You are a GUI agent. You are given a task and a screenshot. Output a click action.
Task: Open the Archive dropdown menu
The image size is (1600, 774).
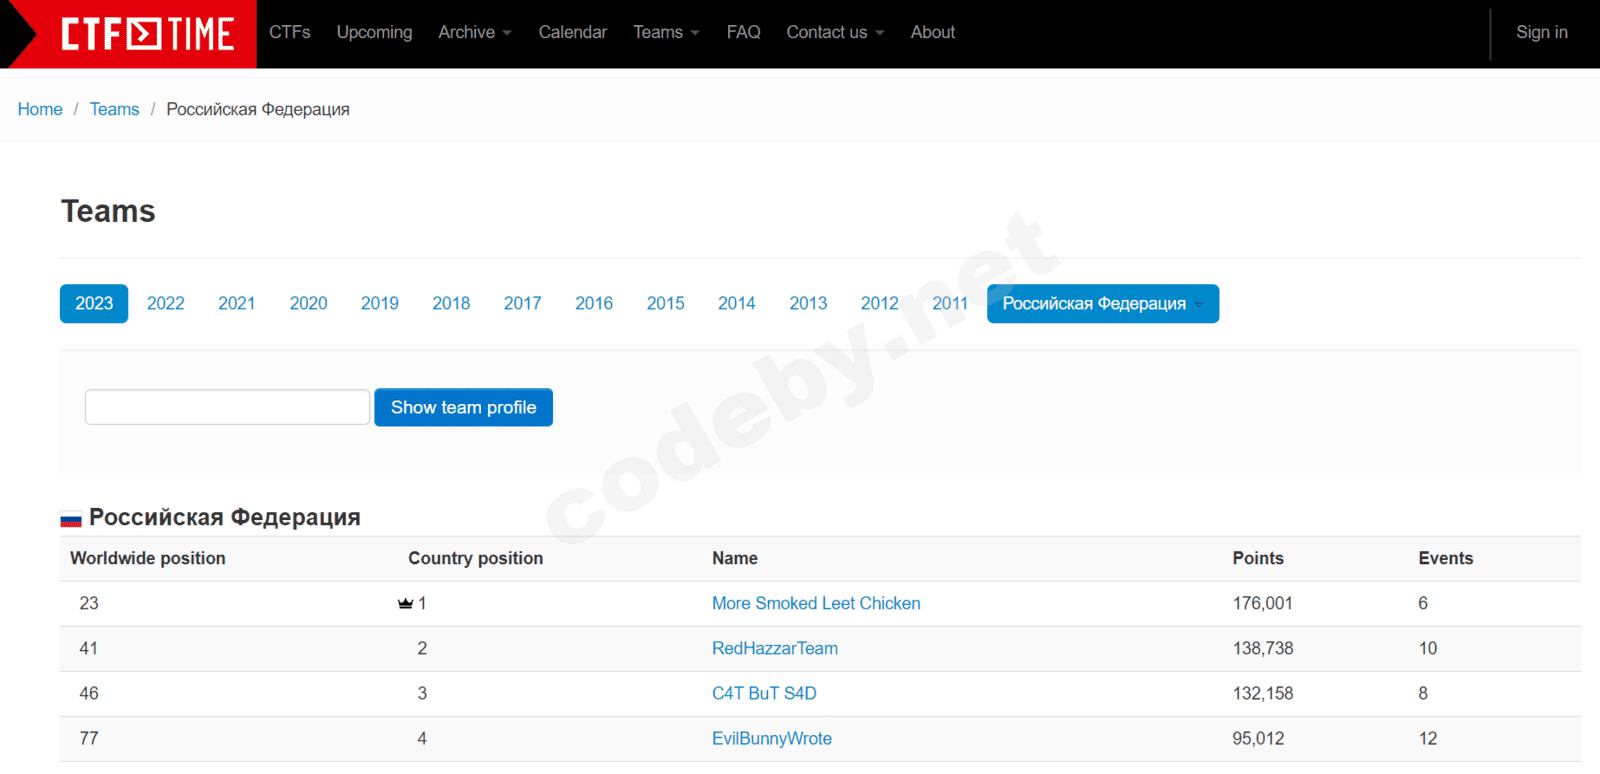point(474,32)
